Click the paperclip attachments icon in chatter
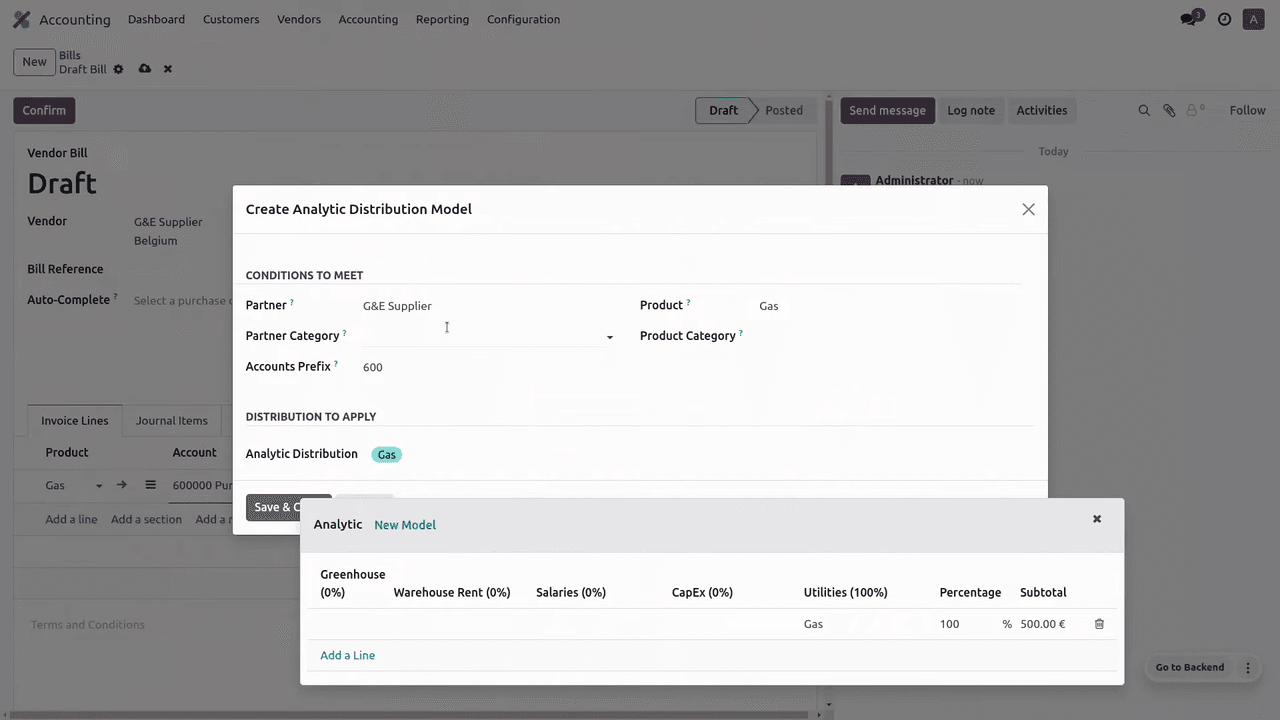Screen dimensions: 1280x720 (x=1169, y=111)
